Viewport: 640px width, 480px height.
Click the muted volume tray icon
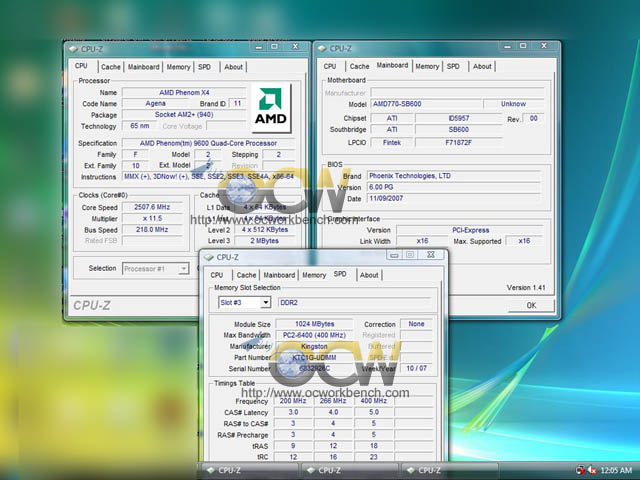(591, 471)
